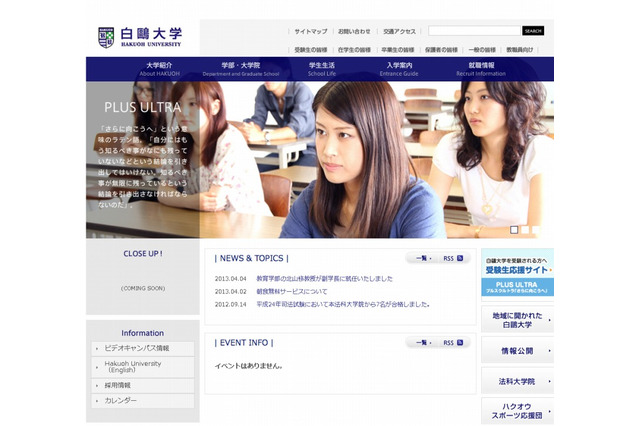This screenshot has height=426, width=640.
Task: Open the お問い合わせ contact link
Action: coord(354,31)
